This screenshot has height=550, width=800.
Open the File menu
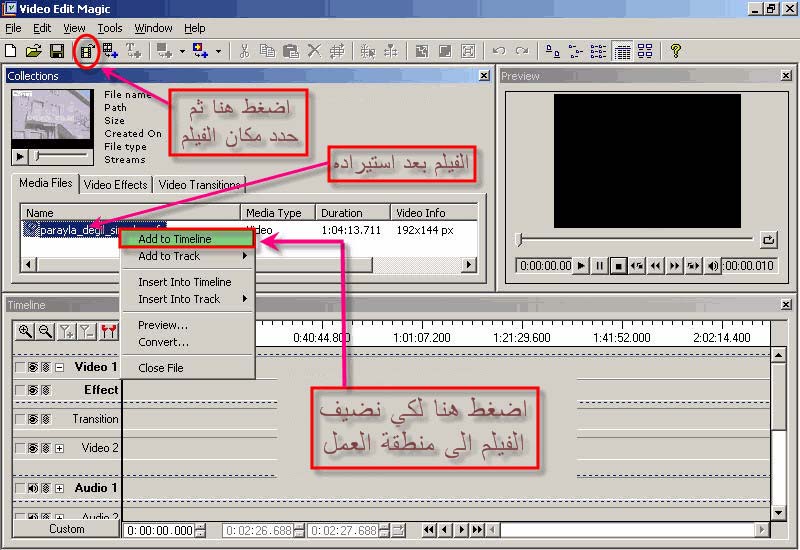(x=13, y=28)
